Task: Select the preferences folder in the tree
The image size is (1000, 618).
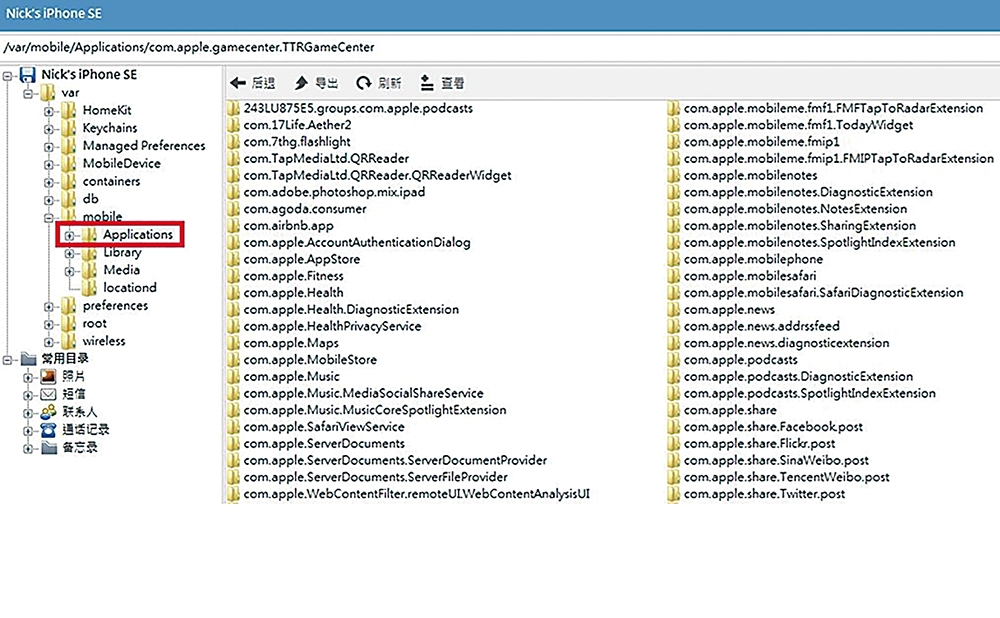Action: point(115,305)
